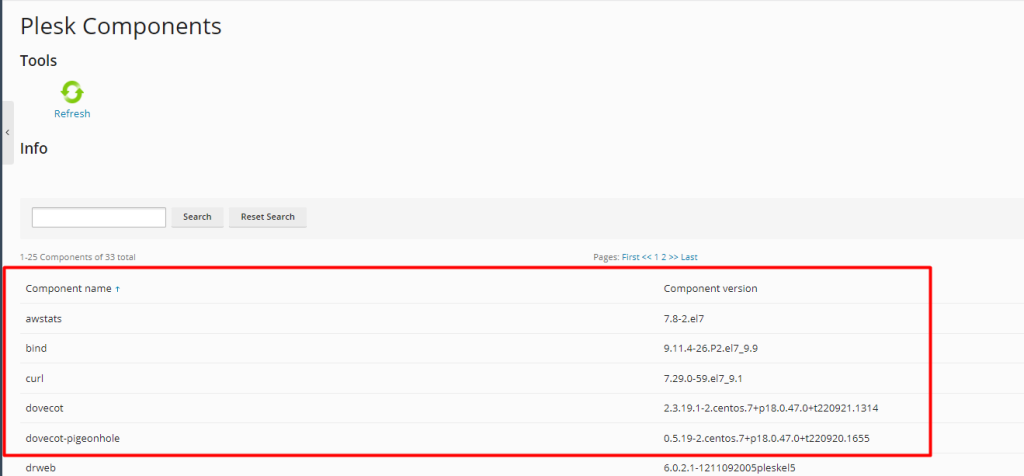Collapse the left sidebar with the arrow handle
This screenshot has width=1024, height=476.
click(7, 133)
